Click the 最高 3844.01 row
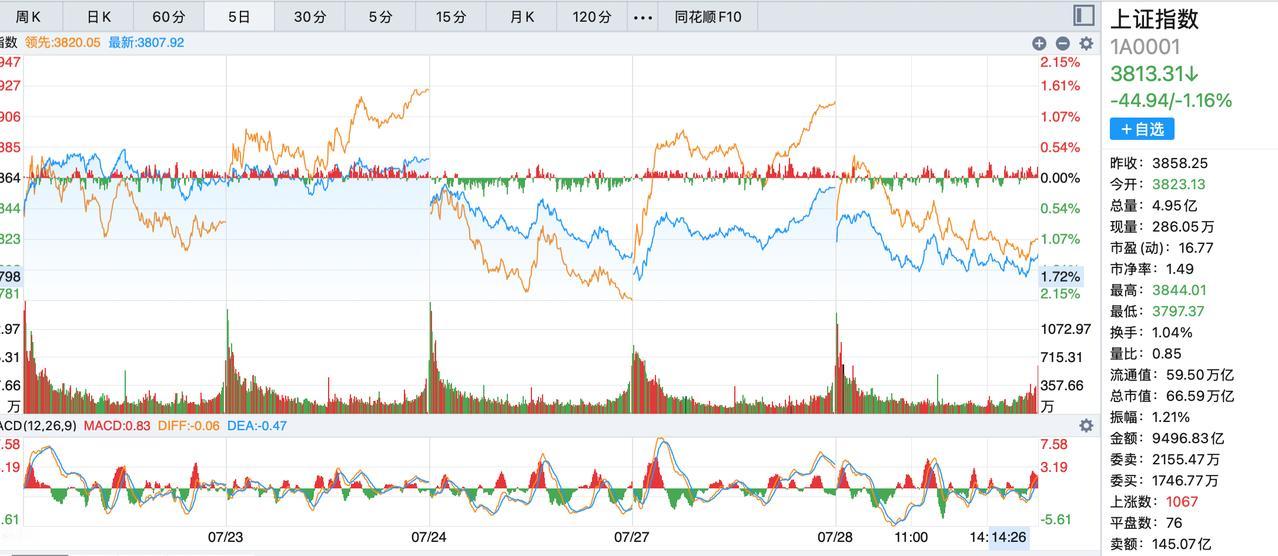 point(1158,290)
